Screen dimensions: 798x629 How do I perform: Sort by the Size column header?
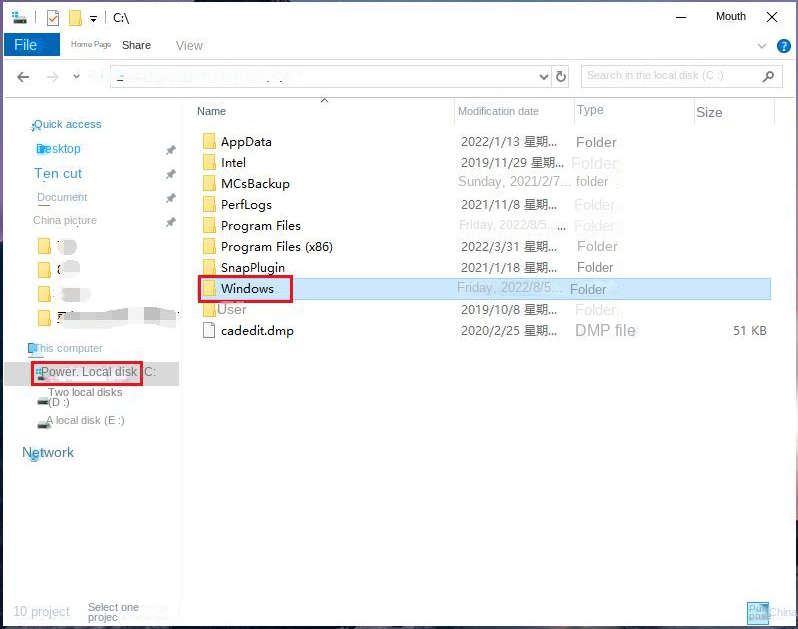(x=709, y=112)
